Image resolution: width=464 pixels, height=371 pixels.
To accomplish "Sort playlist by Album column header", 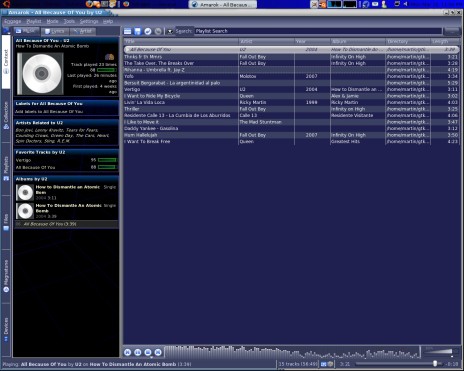I will pyautogui.click(x=357, y=42).
